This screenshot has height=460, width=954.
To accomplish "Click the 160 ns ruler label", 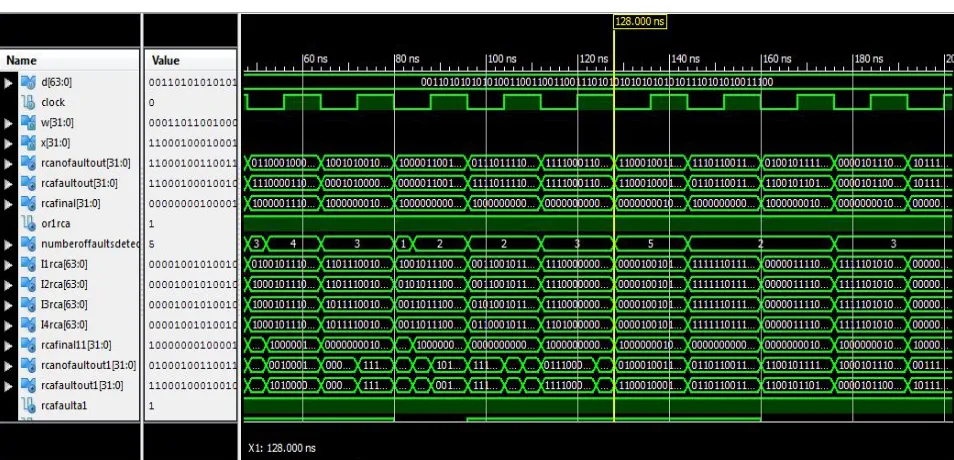I will (x=776, y=59).
